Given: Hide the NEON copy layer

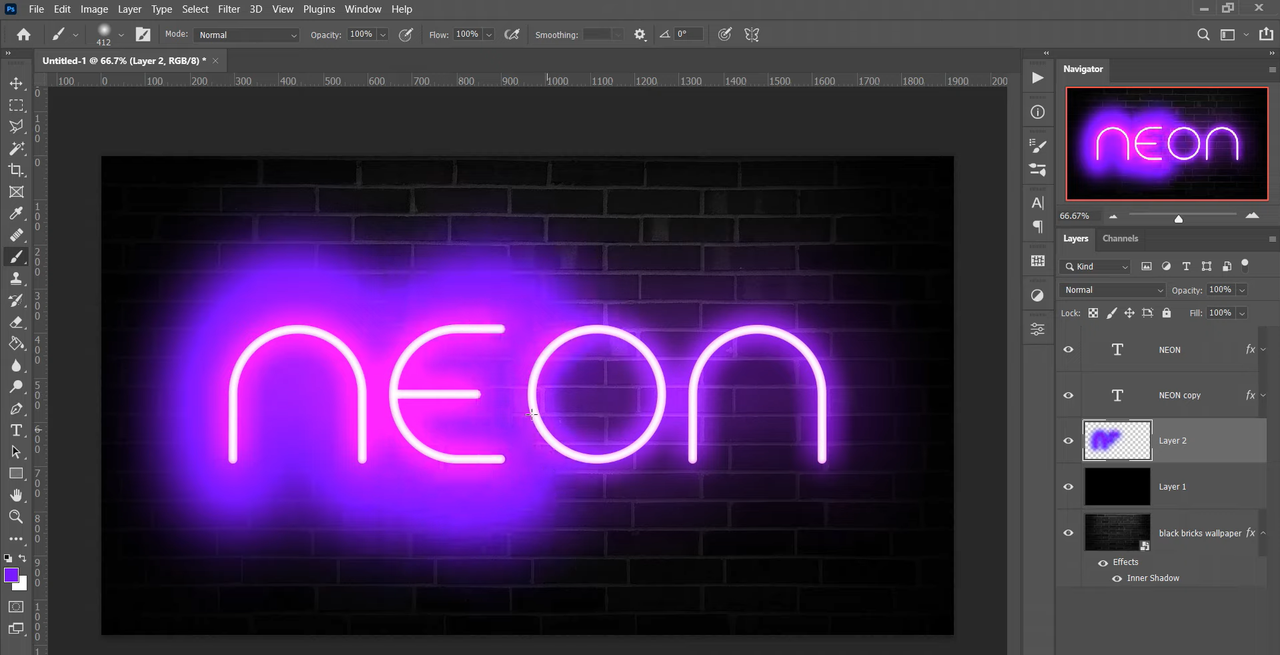Looking at the screenshot, I should [1068, 395].
